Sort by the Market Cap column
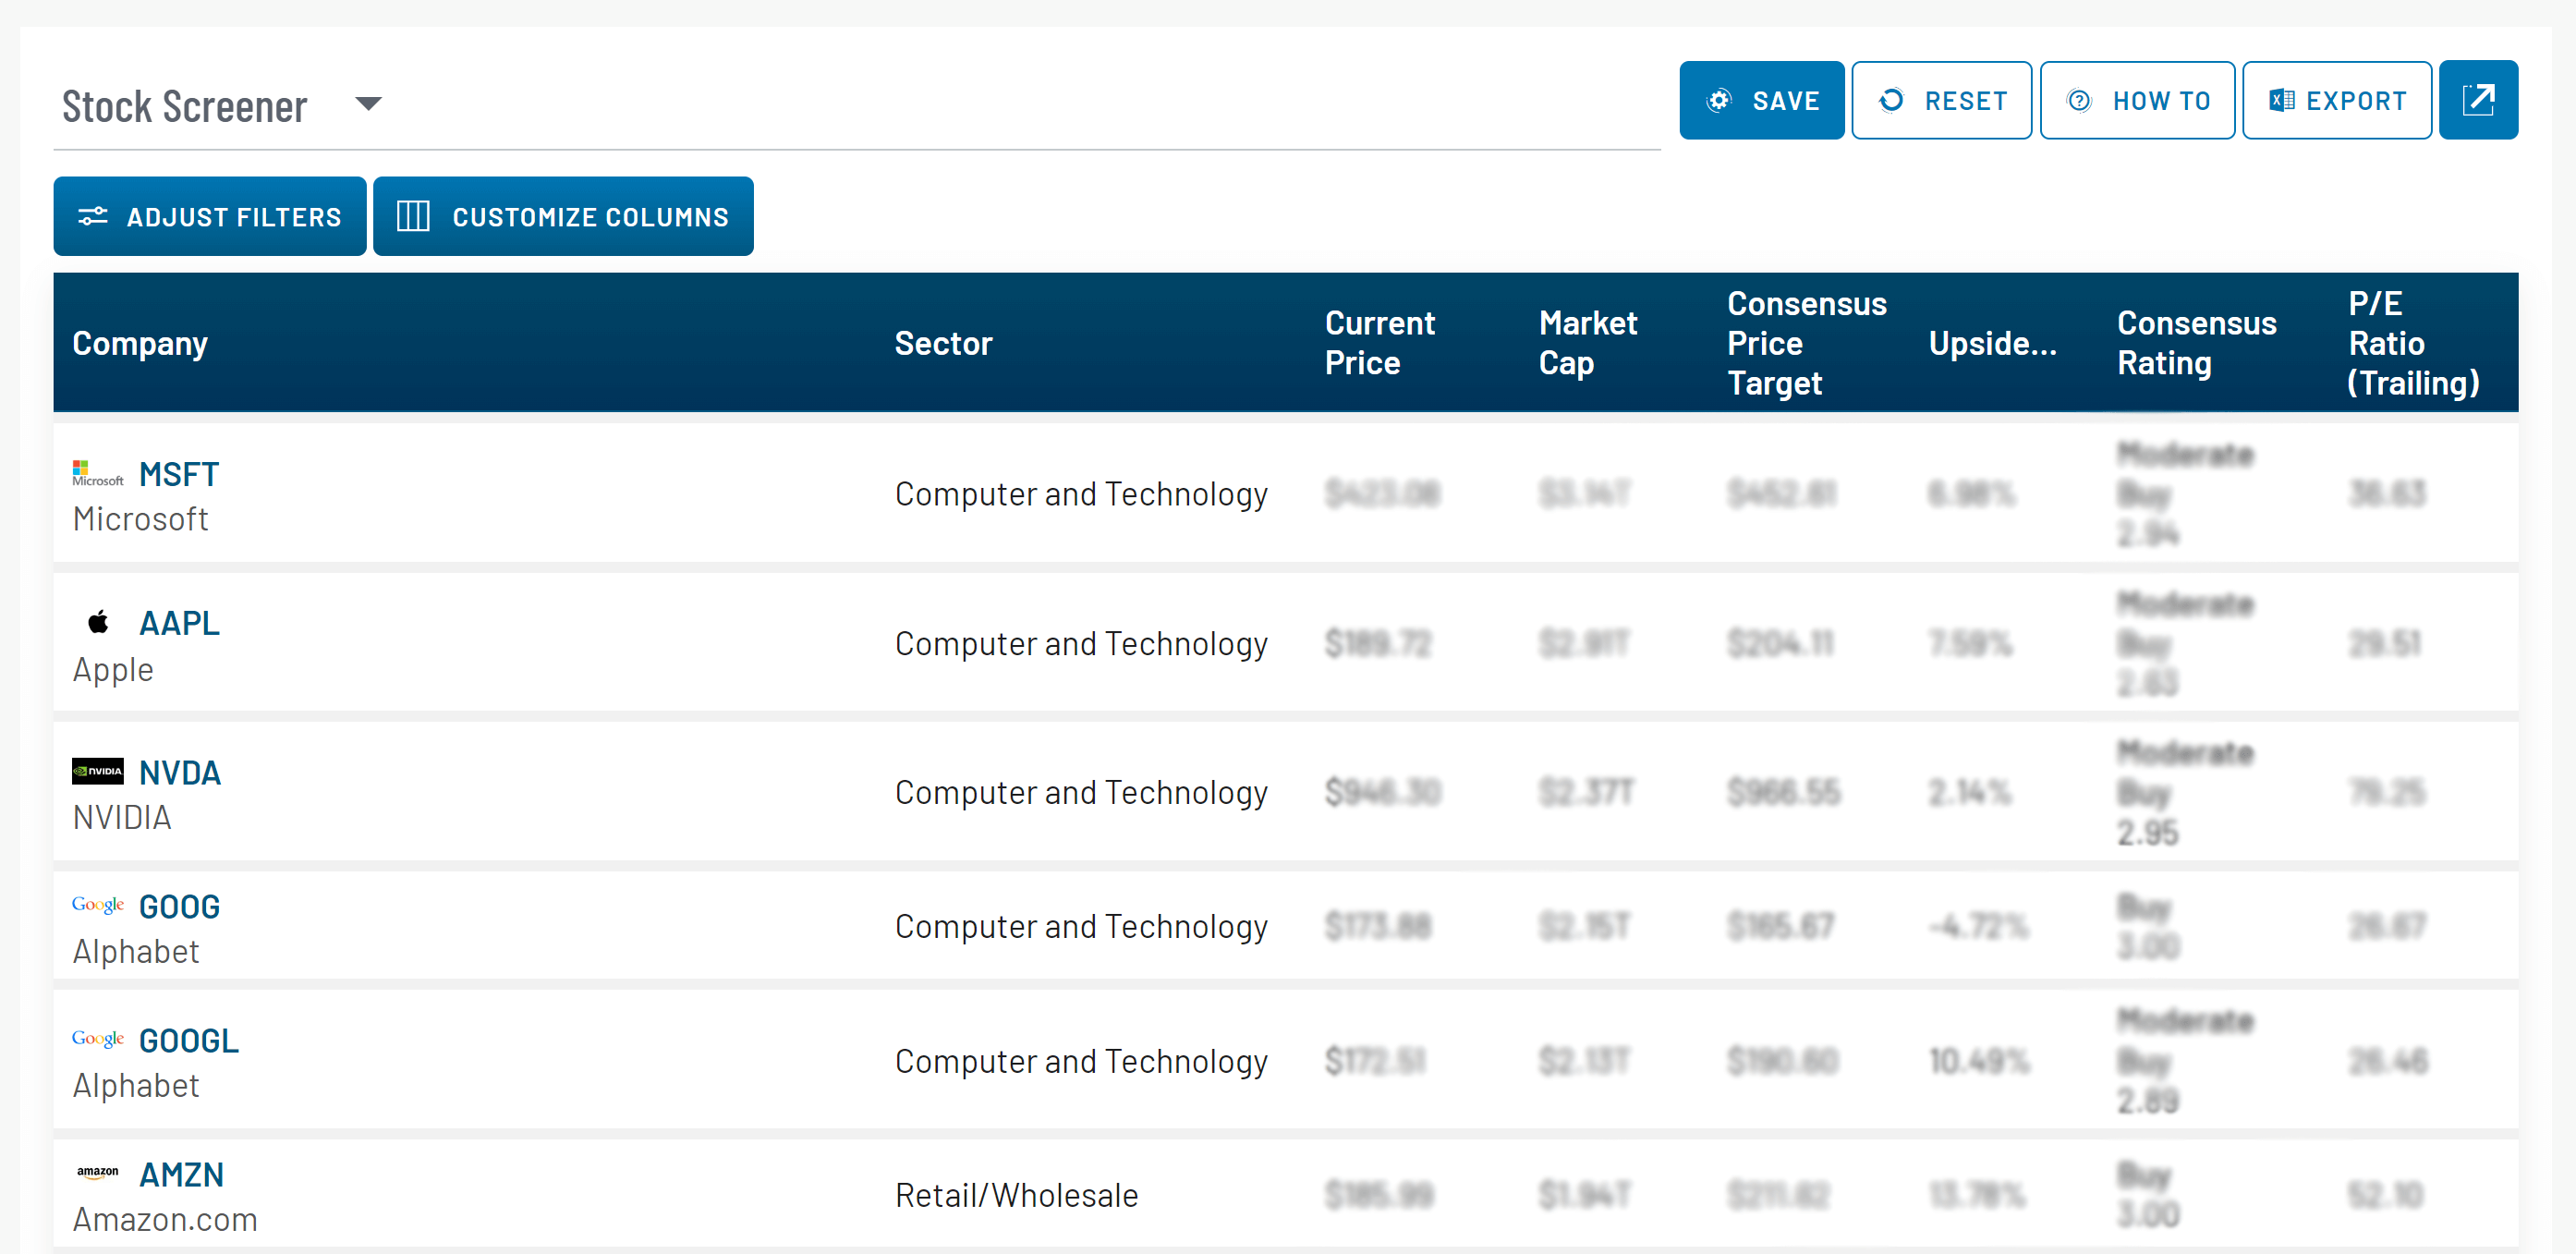Image resolution: width=2576 pixels, height=1254 pixels. (1587, 343)
